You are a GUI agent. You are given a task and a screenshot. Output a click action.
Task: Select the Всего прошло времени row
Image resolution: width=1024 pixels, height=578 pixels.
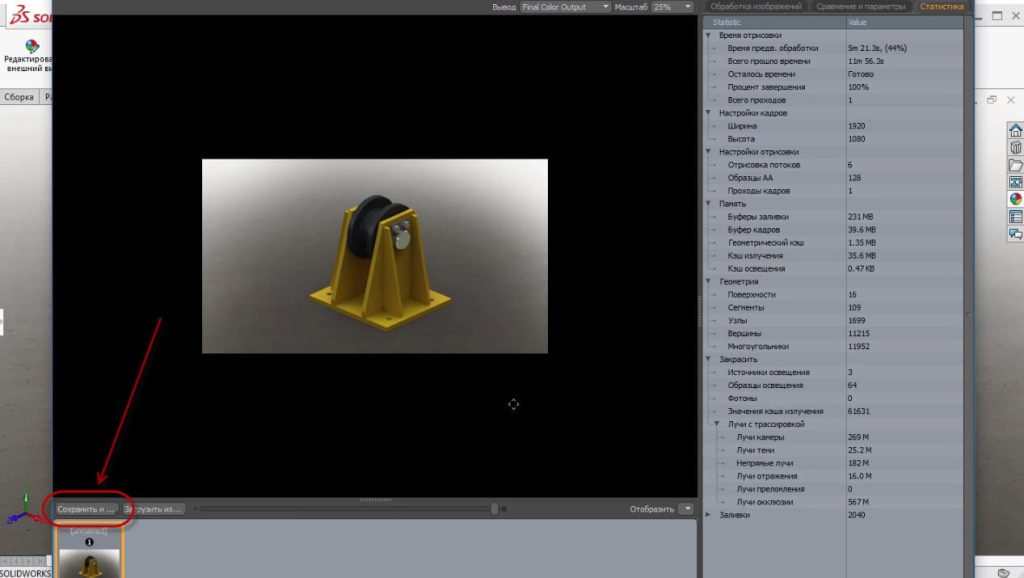tap(833, 61)
